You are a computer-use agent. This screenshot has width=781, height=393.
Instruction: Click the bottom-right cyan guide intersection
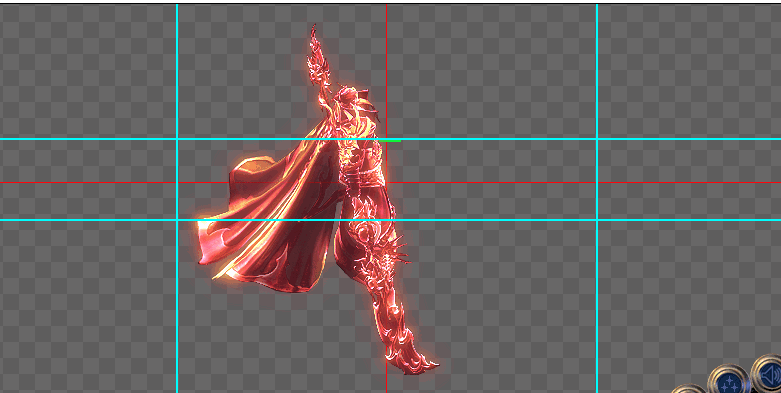[x=597, y=220]
